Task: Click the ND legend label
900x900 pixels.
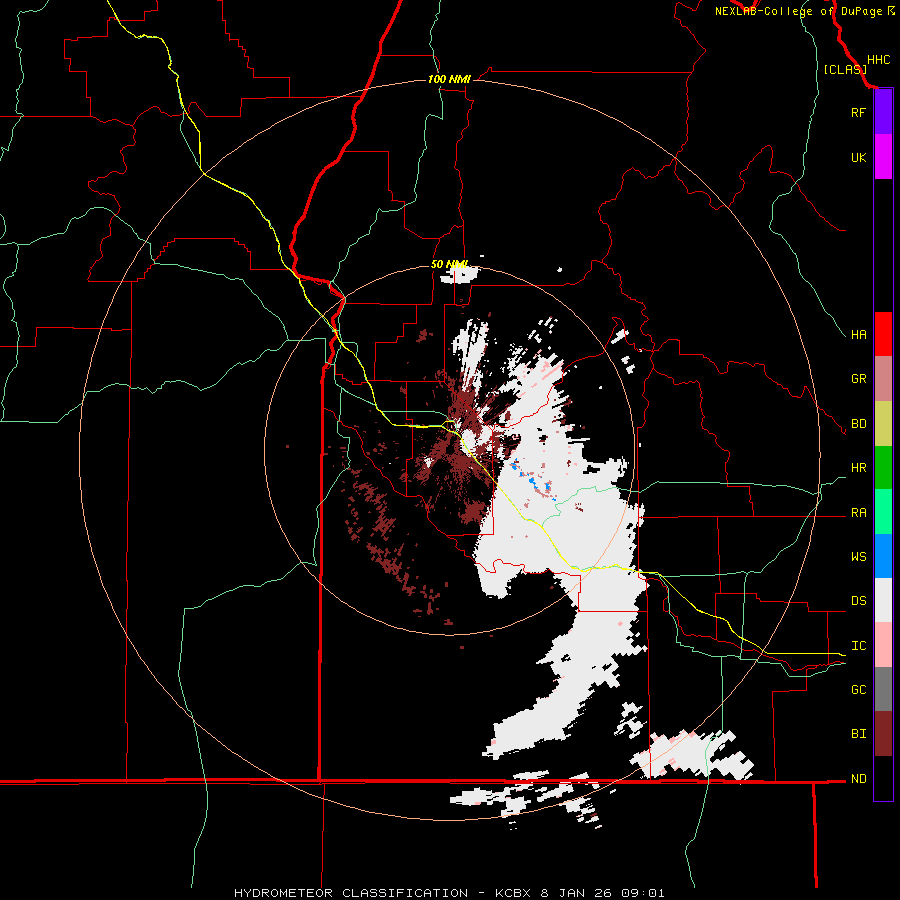Action: pyautogui.click(x=858, y=779)
